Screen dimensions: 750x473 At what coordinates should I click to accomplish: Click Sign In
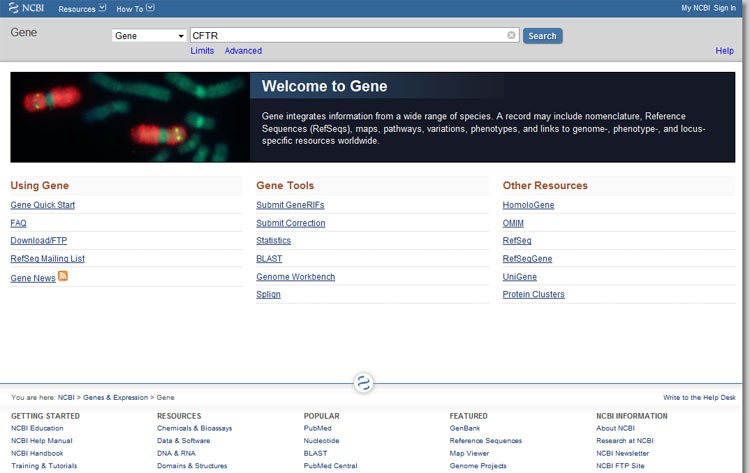tap(725, 8)
